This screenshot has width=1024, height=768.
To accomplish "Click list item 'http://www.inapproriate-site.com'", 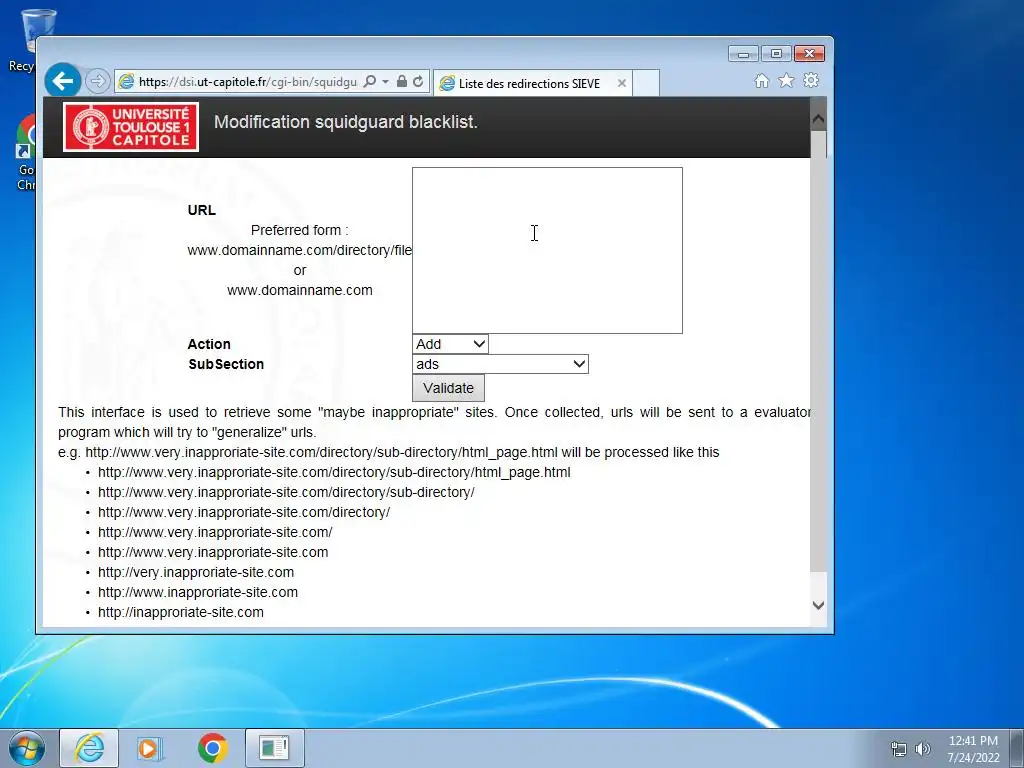I will 198,592.
